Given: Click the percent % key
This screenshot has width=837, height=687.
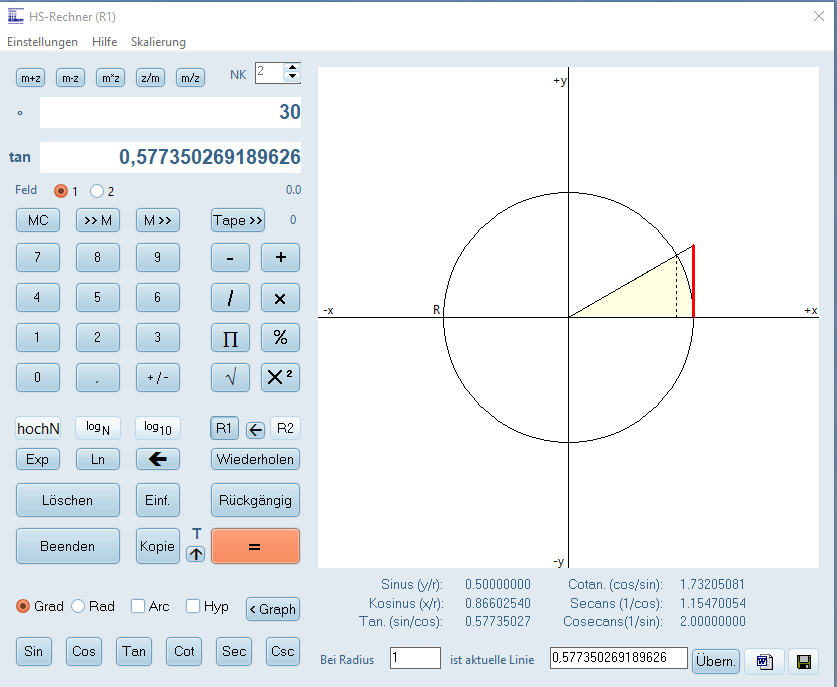Looking at the screenshot, I should pos(280,338).
